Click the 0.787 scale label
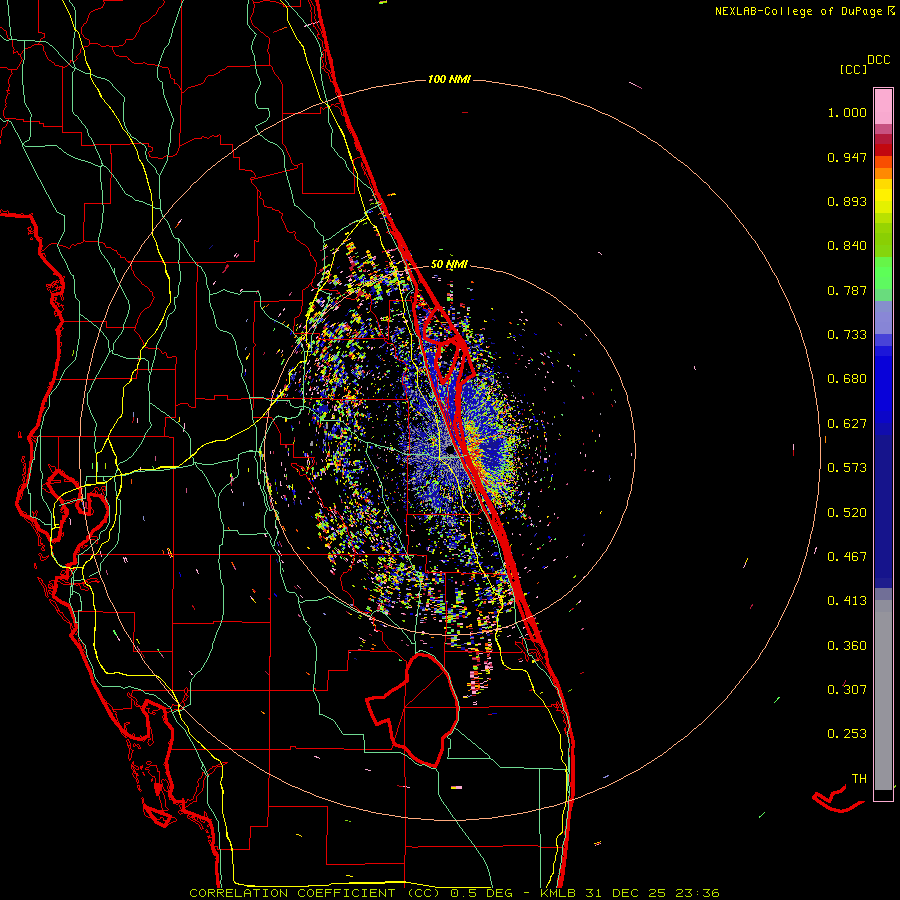Image resolution: width=900 pixels, height=900 pixels. [x=847, y=290]
